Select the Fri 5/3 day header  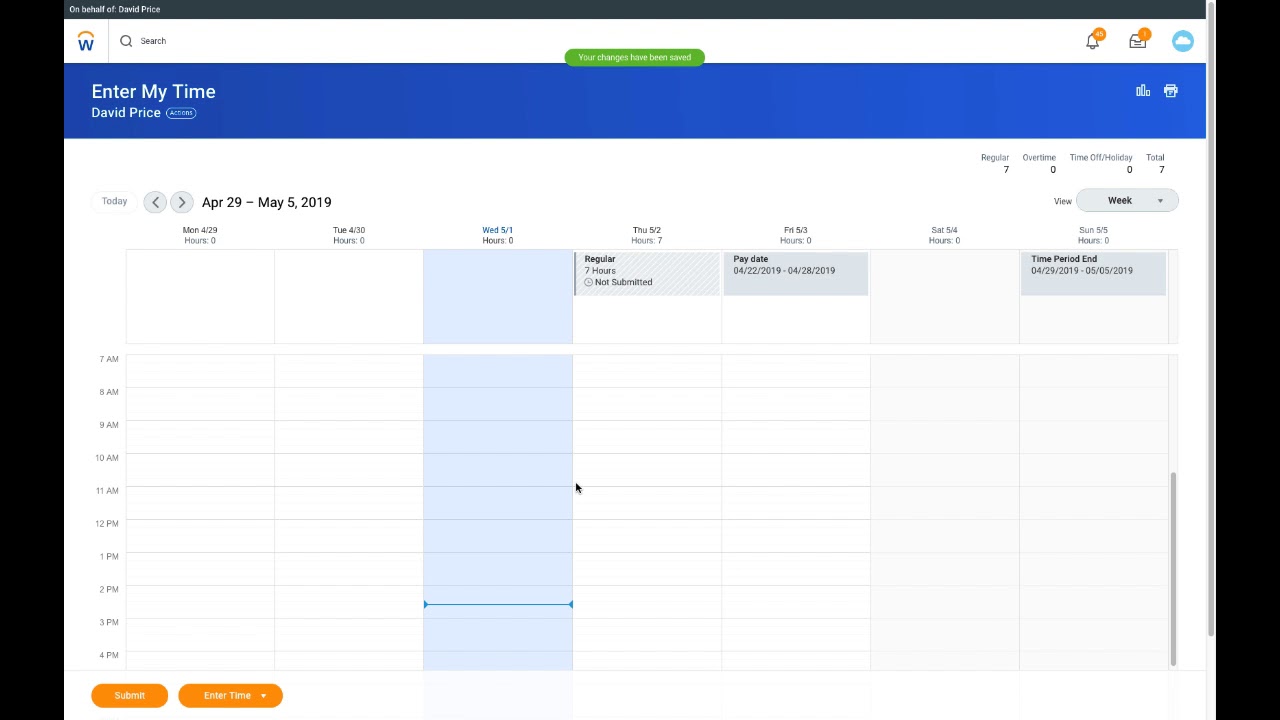[x=796, y=235]
